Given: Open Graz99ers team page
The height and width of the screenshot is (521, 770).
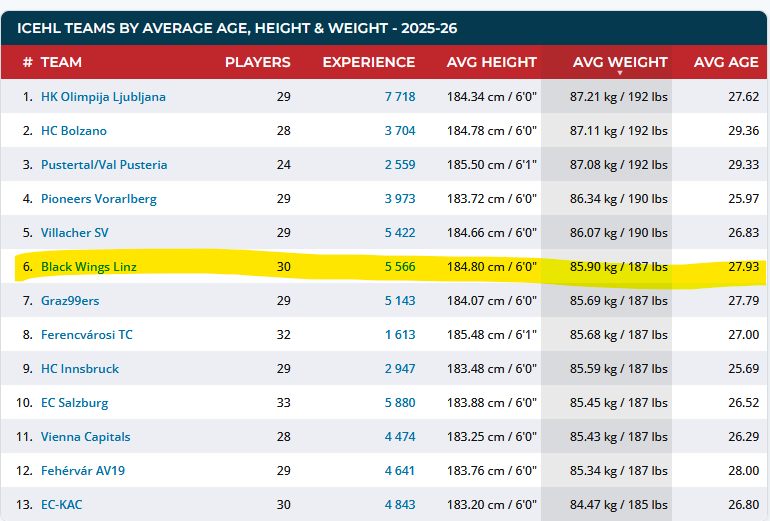Looking at the screenshot, I should [x=70, y=300].
